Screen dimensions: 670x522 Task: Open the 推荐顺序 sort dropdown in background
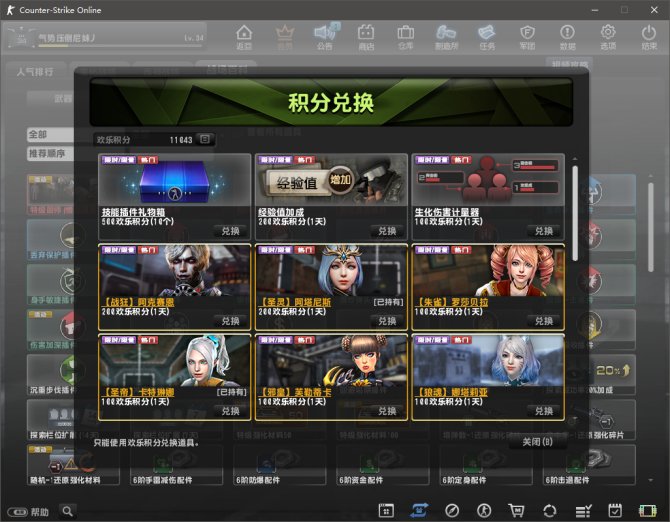[x=50, y=153]
